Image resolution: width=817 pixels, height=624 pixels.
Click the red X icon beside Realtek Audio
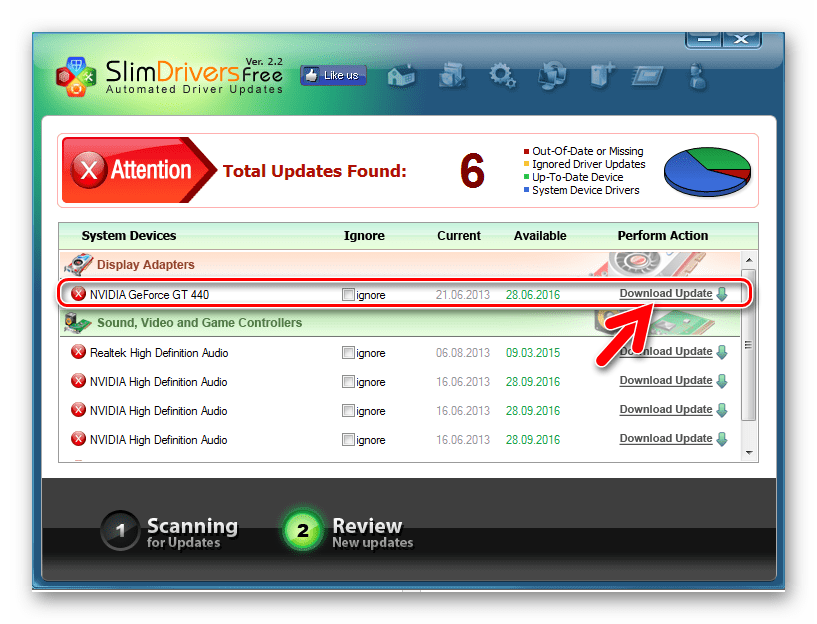(x=79, y=352)
